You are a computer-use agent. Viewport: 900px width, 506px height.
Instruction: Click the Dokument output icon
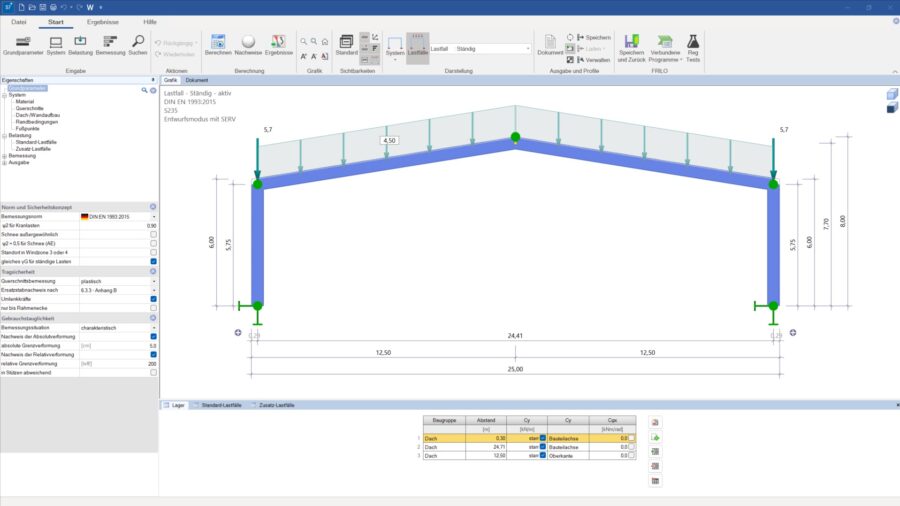pos(550,44)
